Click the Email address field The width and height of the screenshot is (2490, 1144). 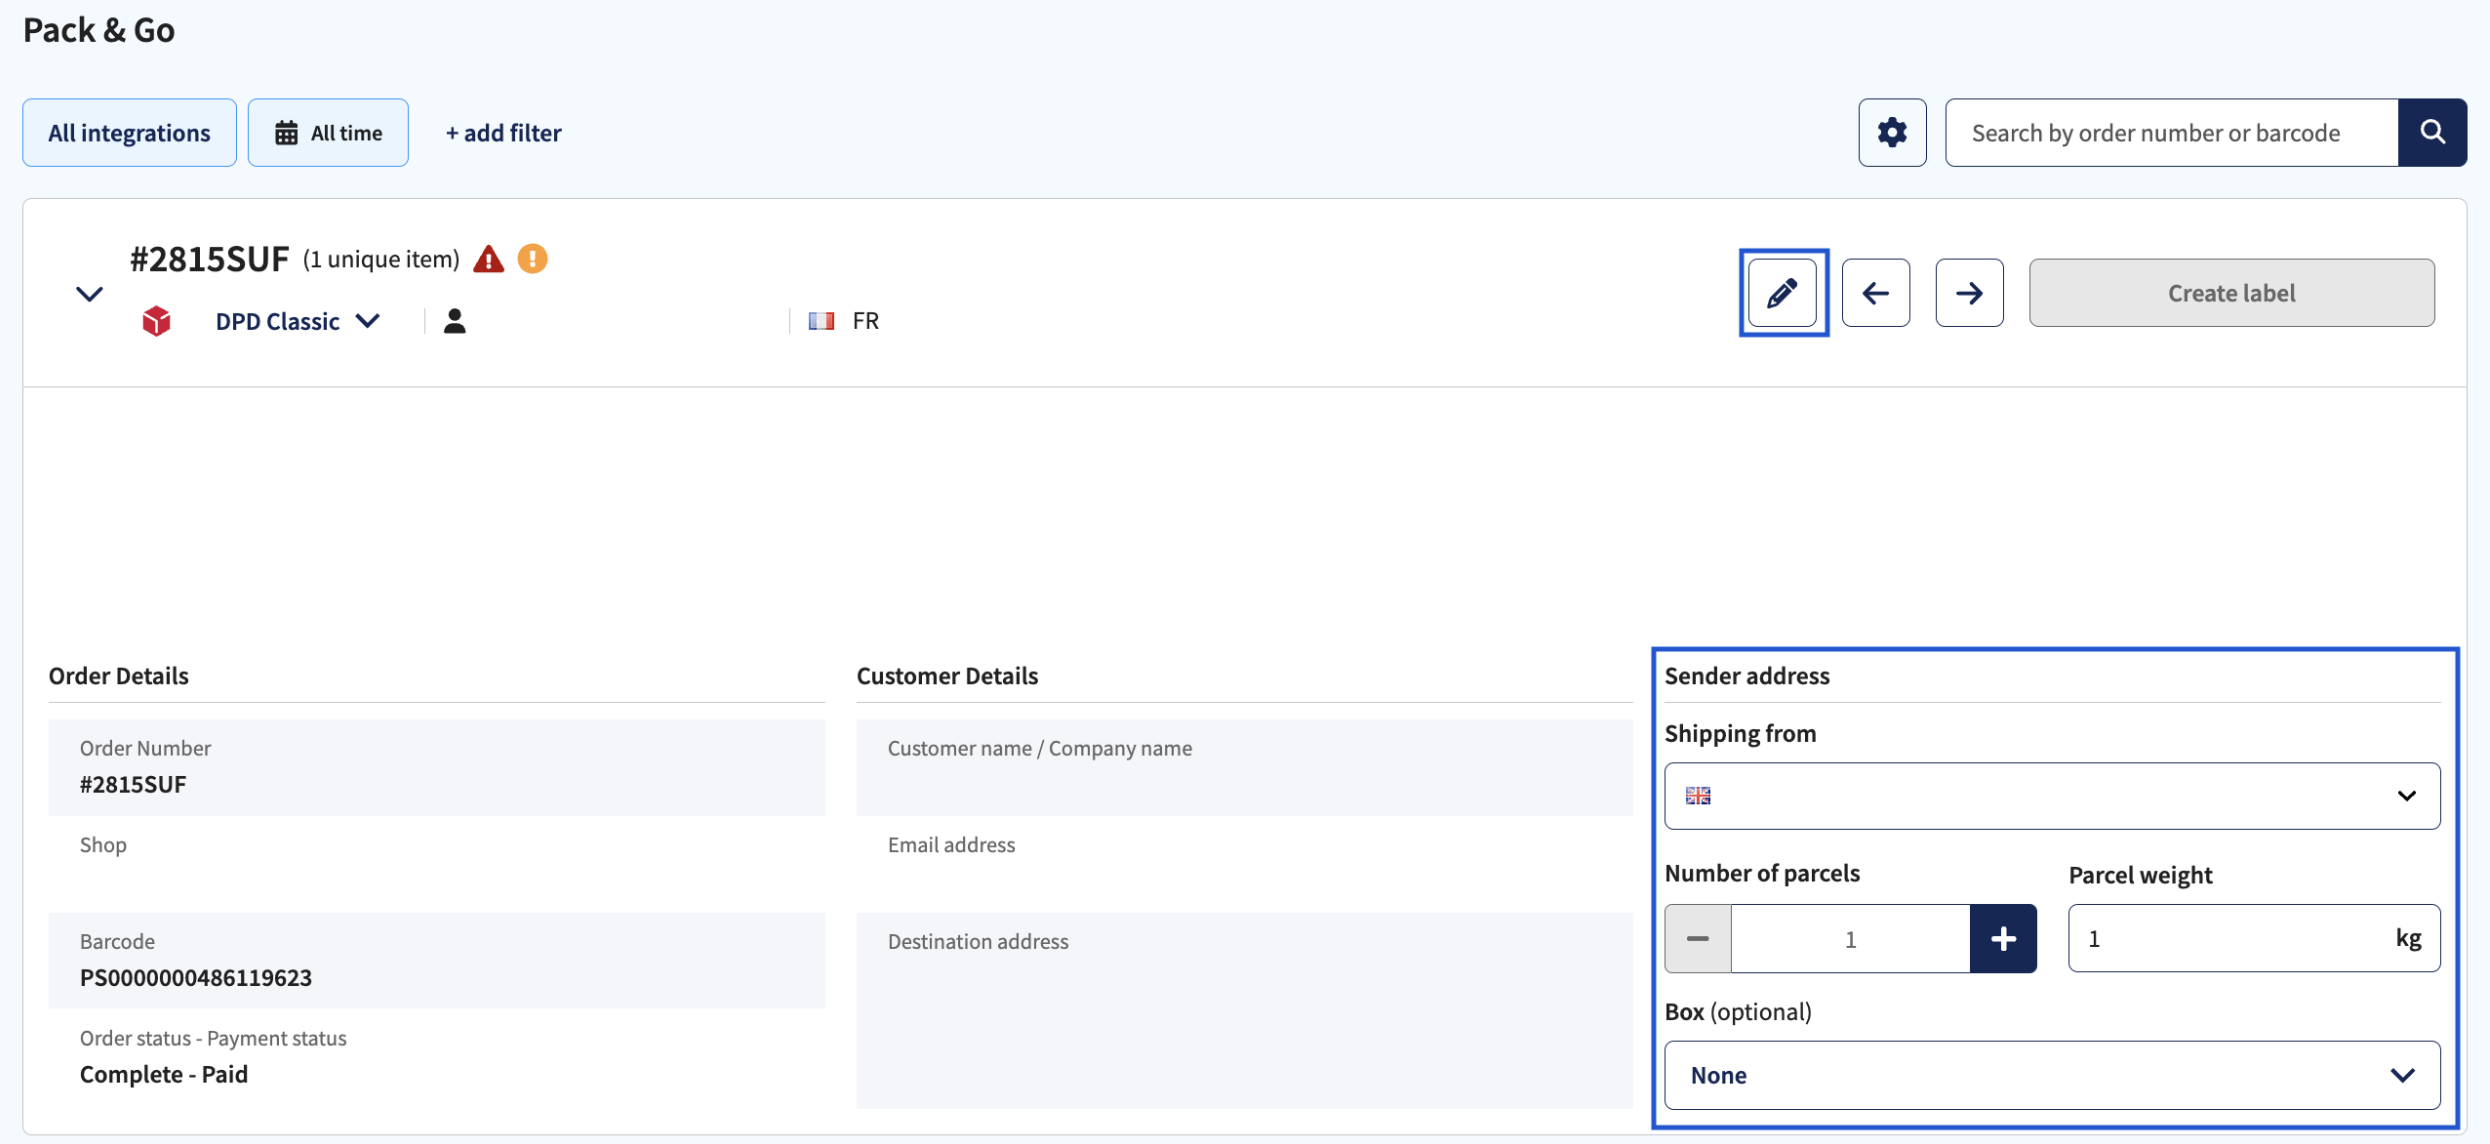(x=1244, y=864)
